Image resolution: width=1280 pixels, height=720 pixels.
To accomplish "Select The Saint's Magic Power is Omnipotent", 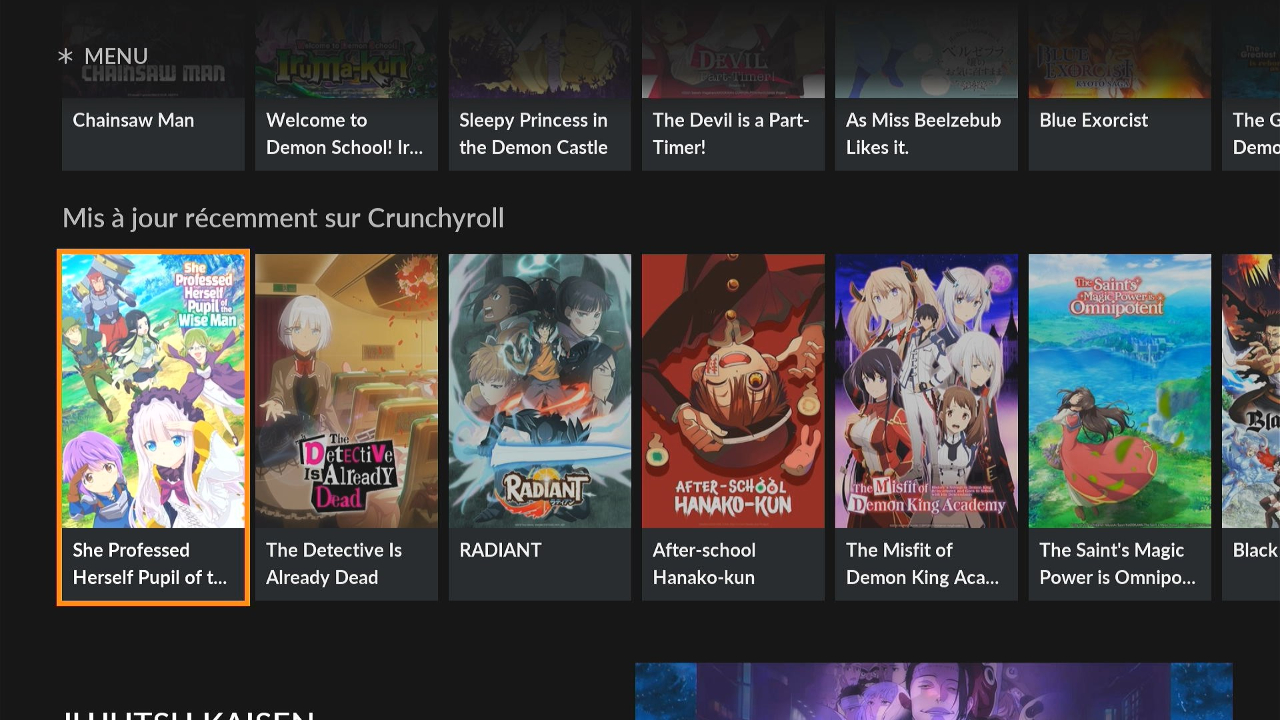I will tap(1119, 390).
